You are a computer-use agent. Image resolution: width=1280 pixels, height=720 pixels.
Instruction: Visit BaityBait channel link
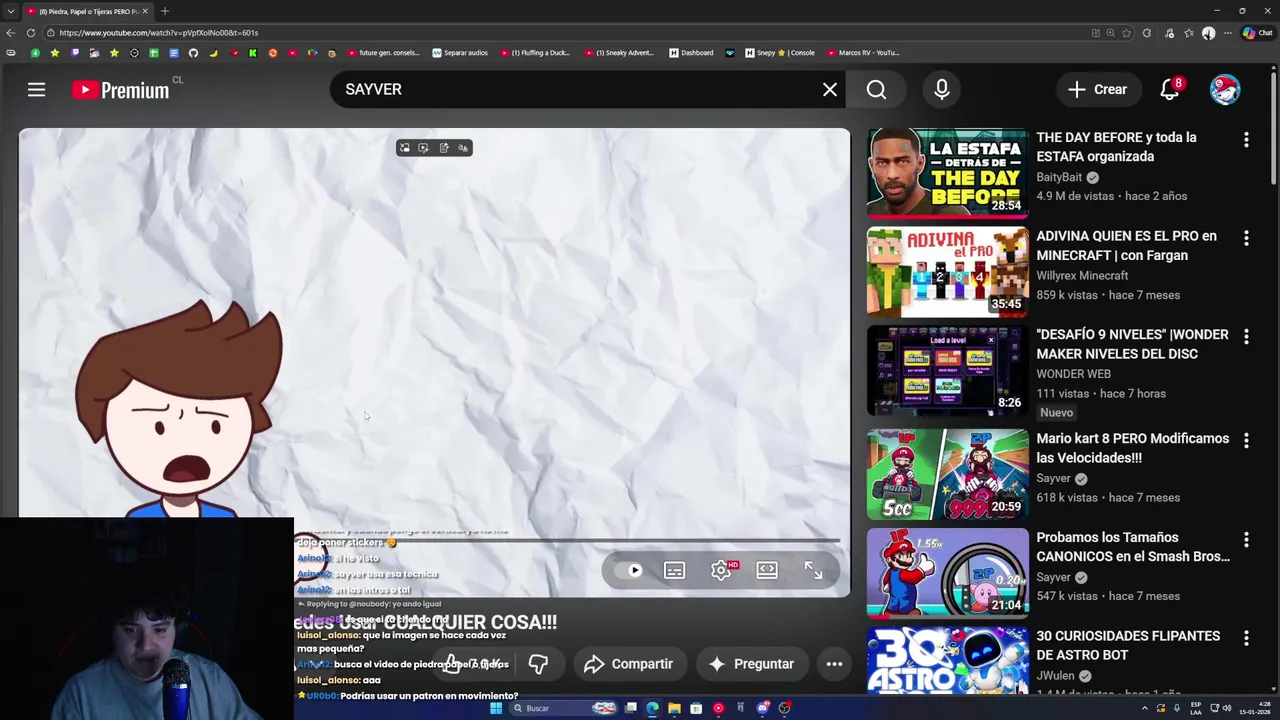(1059, 177)
